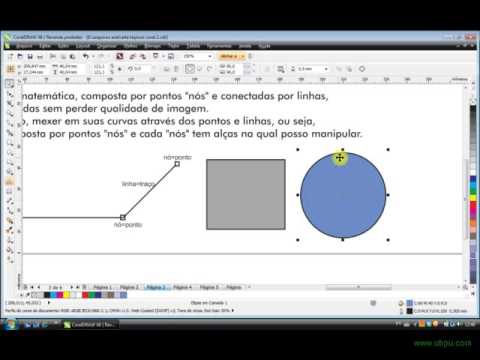
Task: Select the Zoom tool in the toolbox
Action: tap(10, 114)
